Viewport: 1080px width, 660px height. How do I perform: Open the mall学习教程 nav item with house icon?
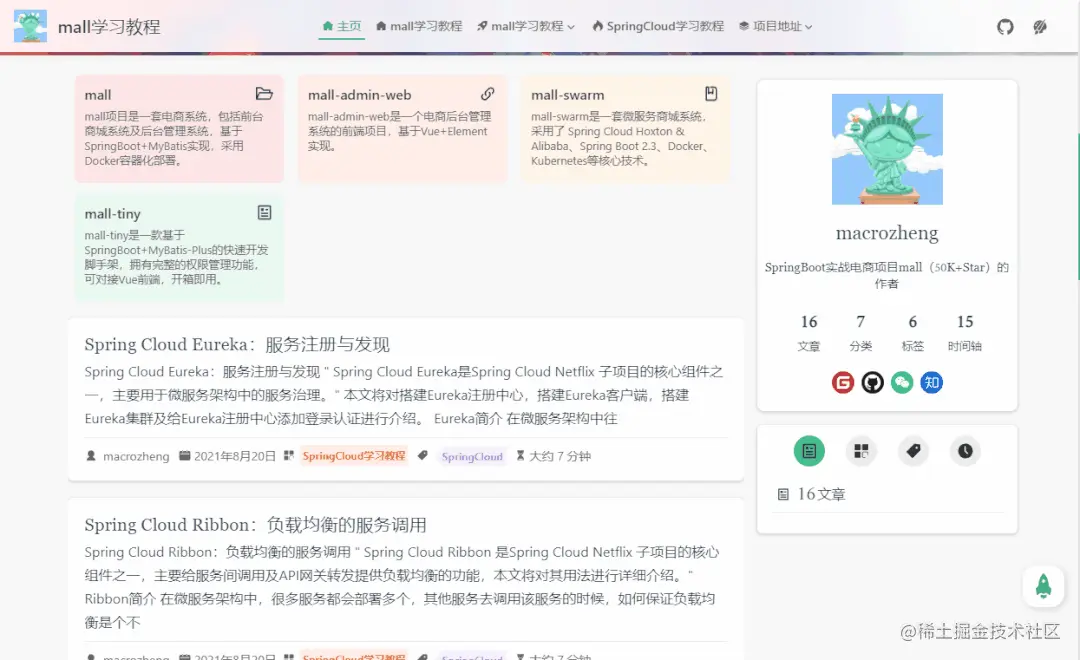click(419, 26)
